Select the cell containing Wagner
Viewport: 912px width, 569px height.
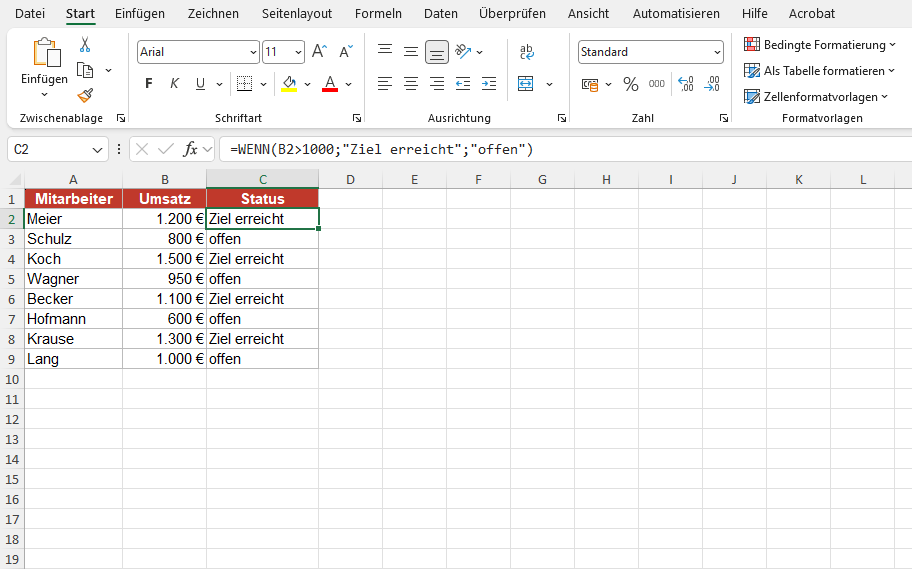(x=73, y=279)
